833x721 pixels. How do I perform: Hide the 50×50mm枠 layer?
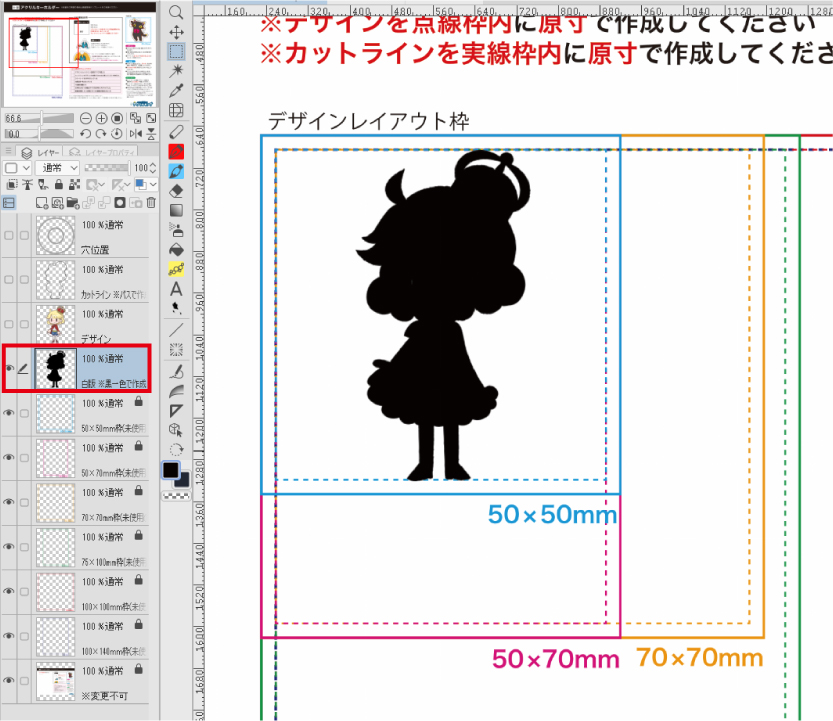(9, 413)
